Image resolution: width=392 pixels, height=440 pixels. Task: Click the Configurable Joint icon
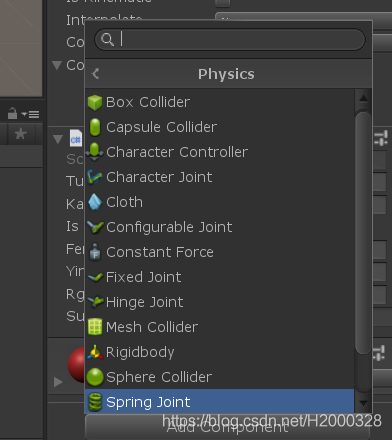(95, 227)
